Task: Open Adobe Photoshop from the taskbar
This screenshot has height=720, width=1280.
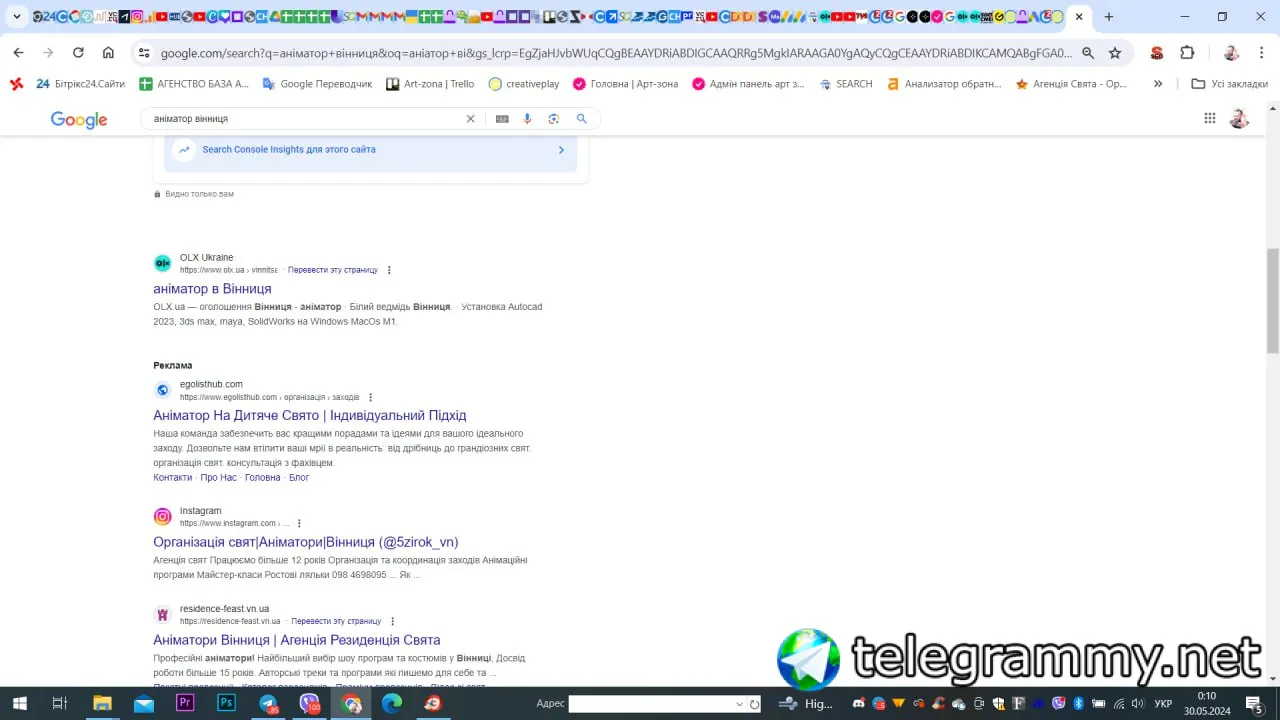Action: [x=227, y=703]
